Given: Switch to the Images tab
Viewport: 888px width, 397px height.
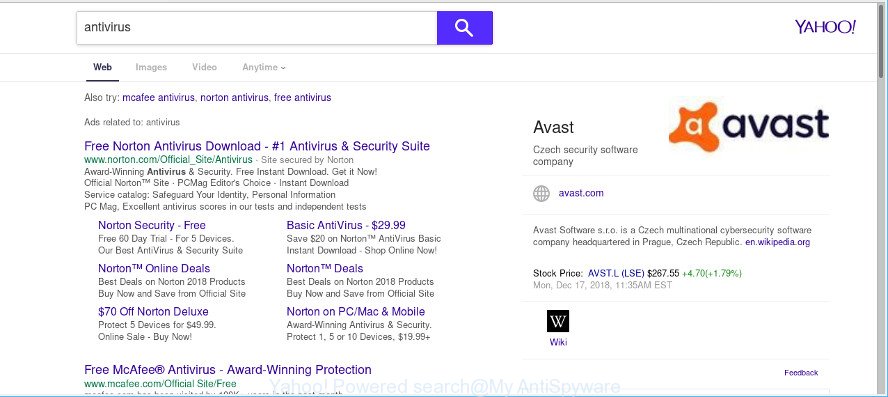Looking at the screenshot, I should point(151,67).
